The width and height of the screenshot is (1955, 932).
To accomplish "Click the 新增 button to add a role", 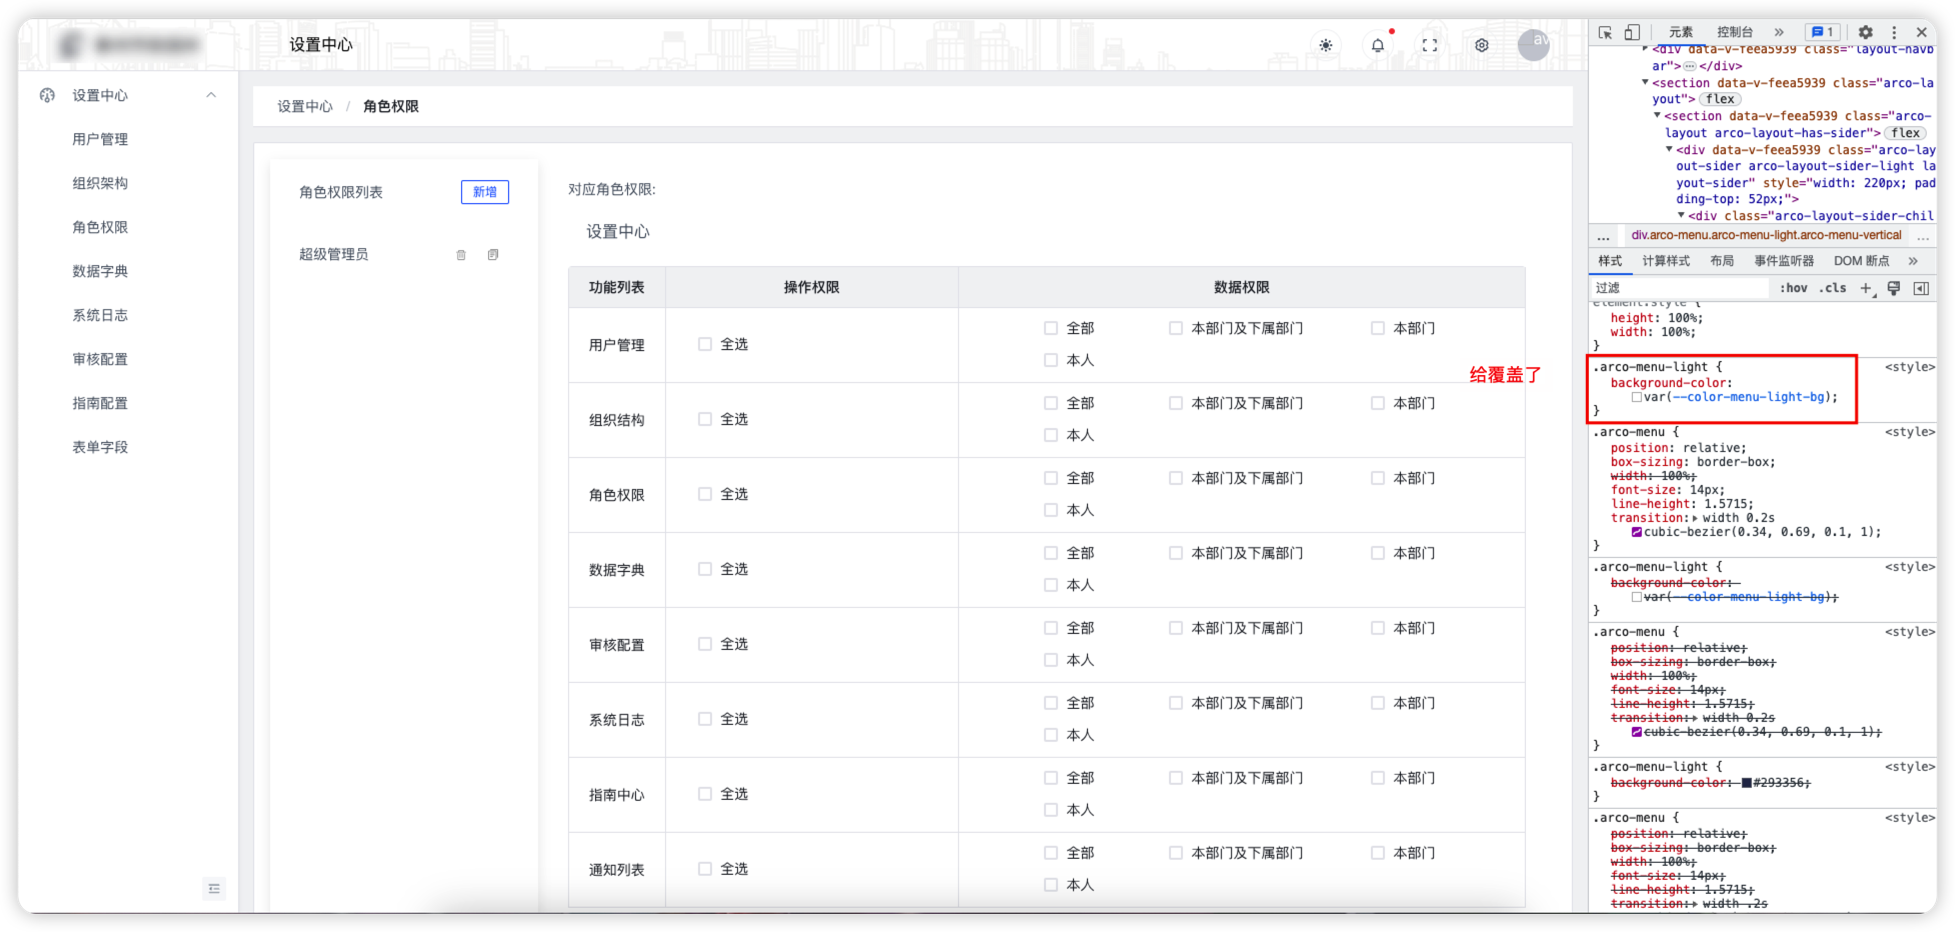I will [484, 192].
